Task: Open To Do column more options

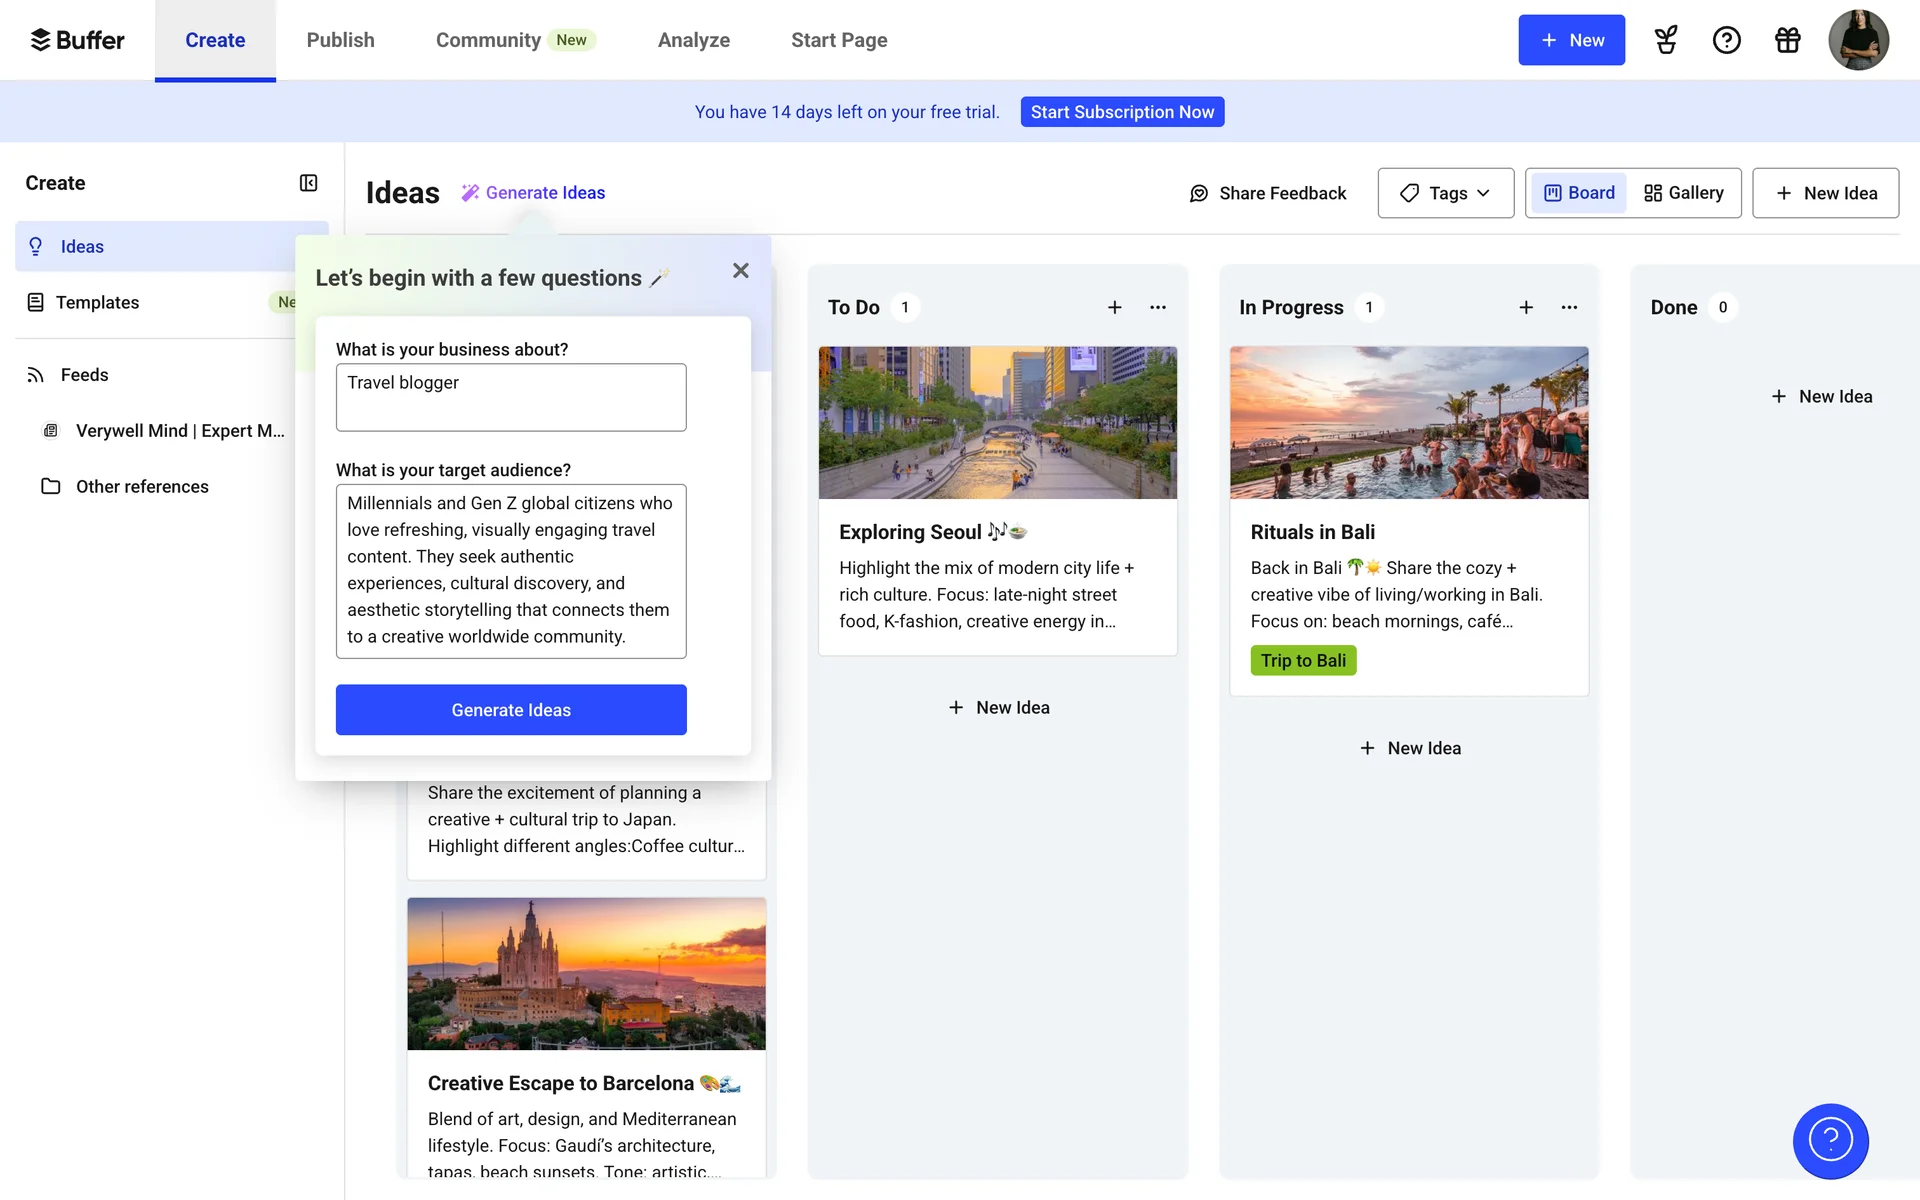Action: [1158, 307]
